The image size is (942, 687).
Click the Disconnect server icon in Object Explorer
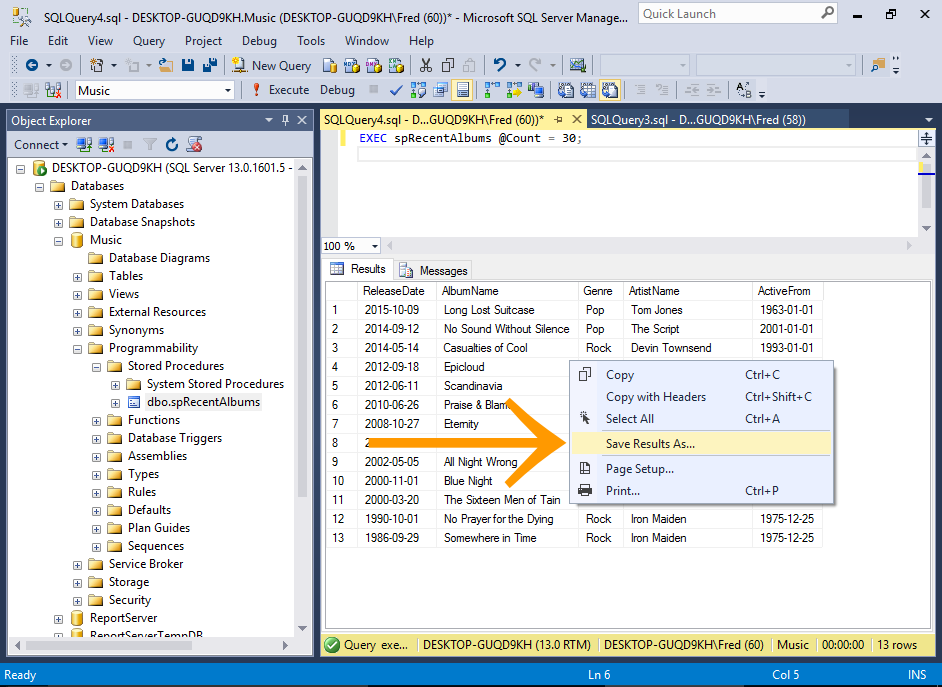106,145
